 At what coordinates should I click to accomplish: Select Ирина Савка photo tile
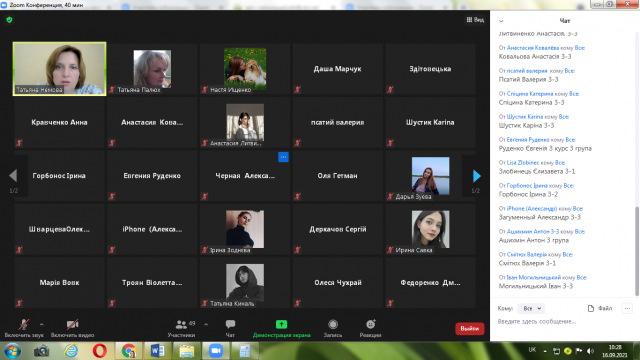[x=430, y=229]
